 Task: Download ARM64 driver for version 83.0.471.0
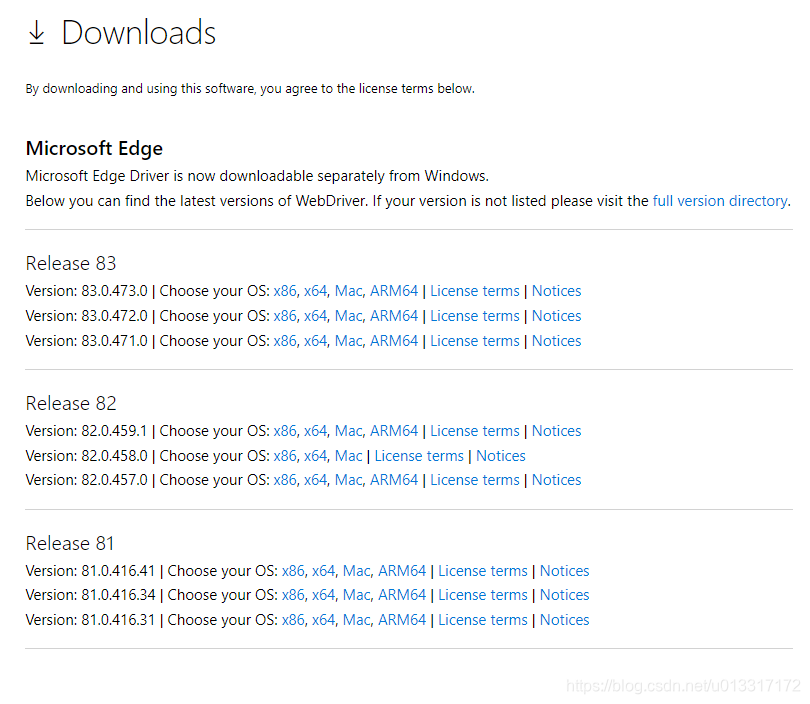(x=394, y=341)
